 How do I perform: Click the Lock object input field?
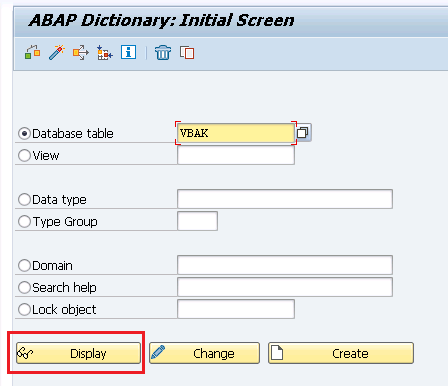[236, 309]
